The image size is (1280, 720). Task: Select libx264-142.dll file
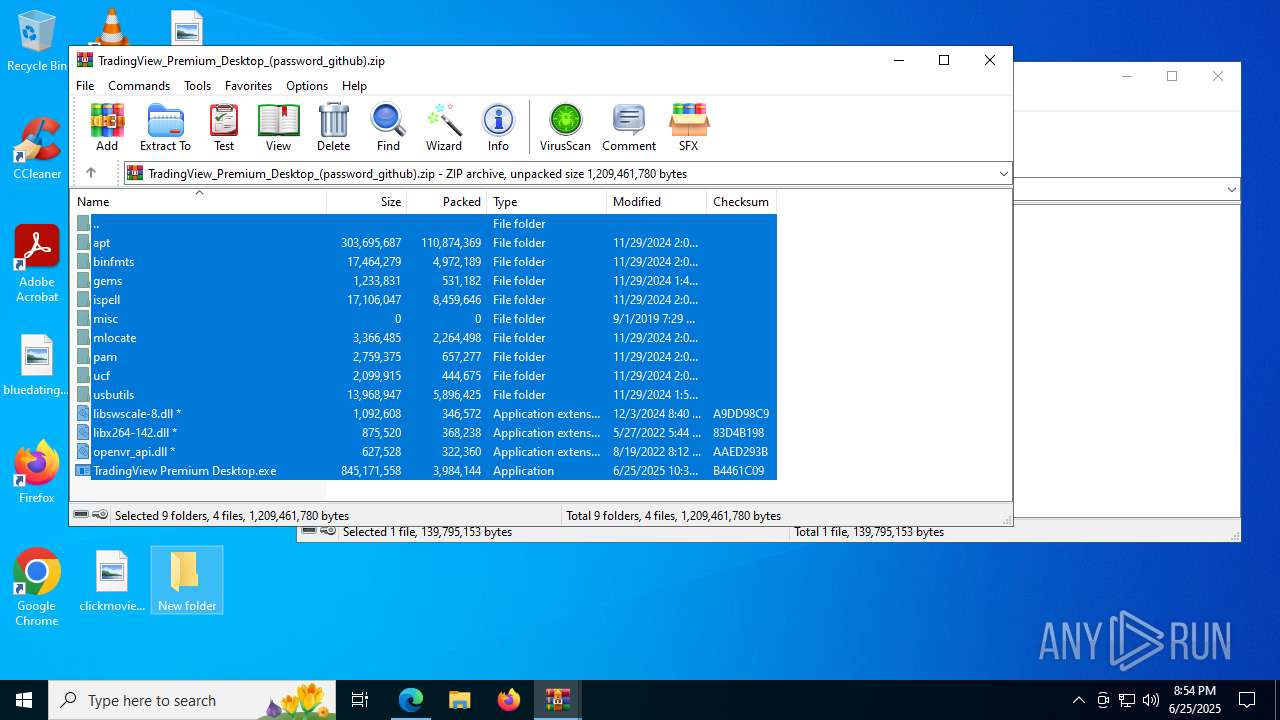425,433
